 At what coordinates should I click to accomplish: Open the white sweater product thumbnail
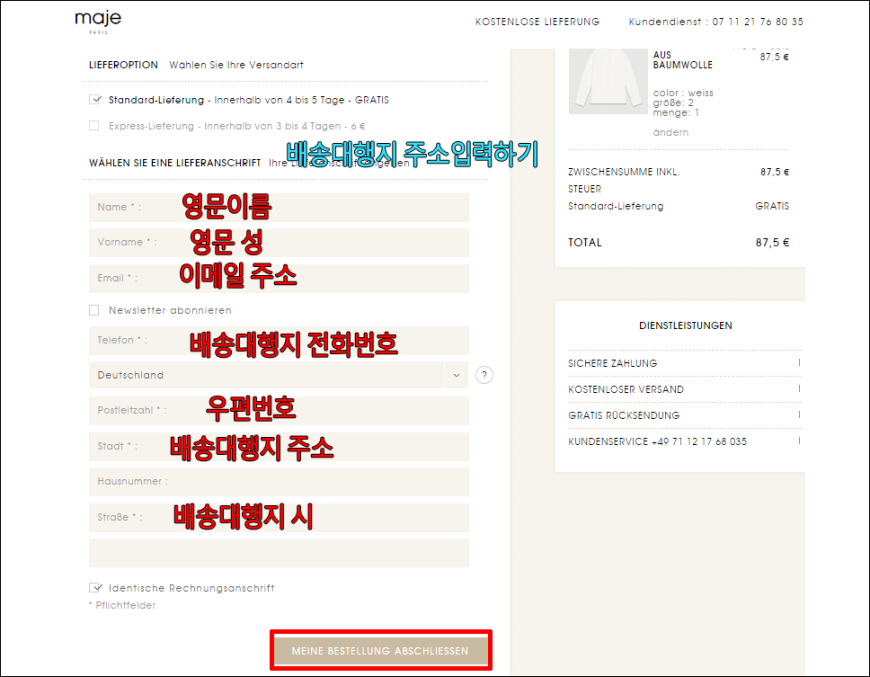pyautogui.click(x=608, y=81)
